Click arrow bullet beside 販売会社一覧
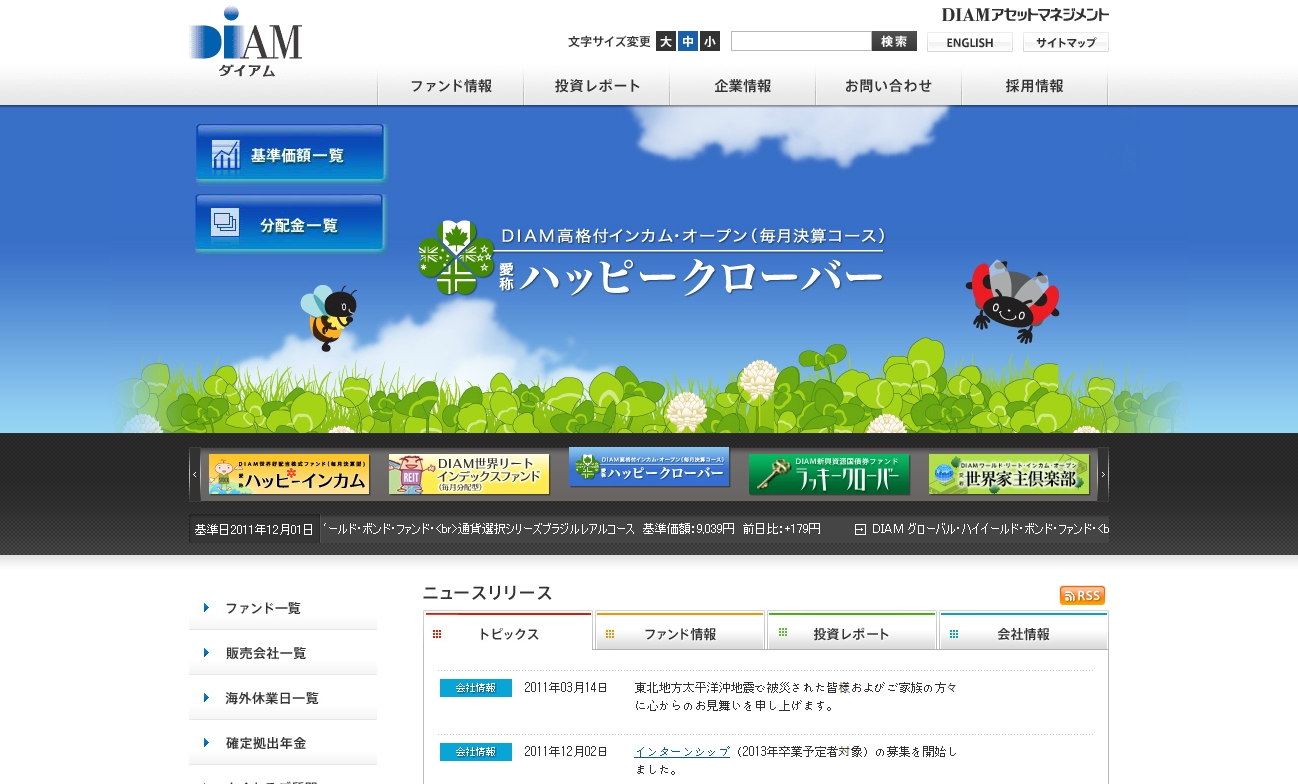This screenshot has width=1298, height=784. tap(206, 652)
